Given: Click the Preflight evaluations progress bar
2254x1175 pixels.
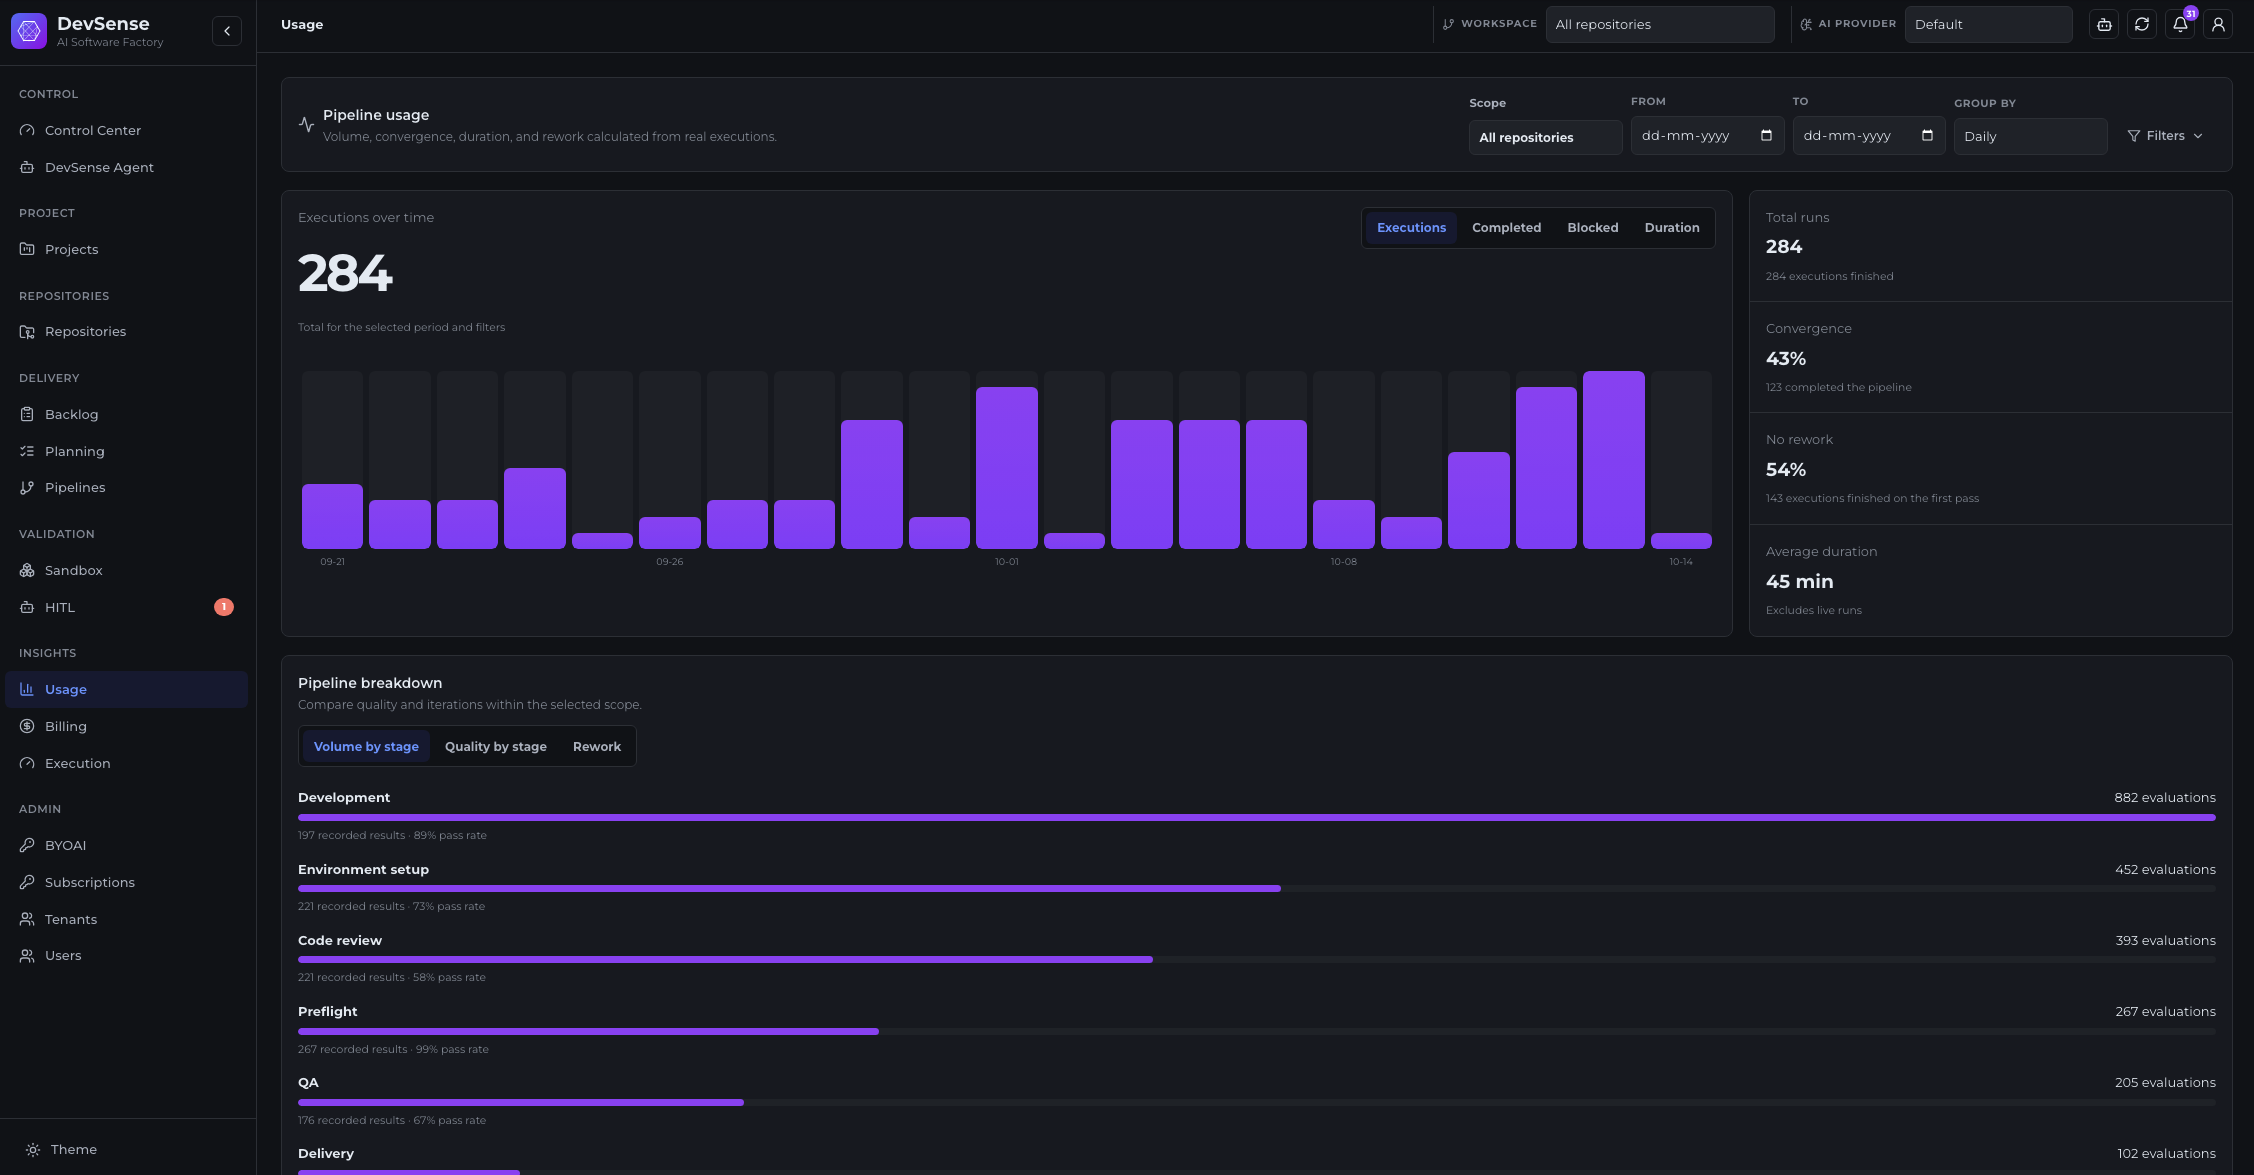Looking at the screenshot, I should 1256,1031.
